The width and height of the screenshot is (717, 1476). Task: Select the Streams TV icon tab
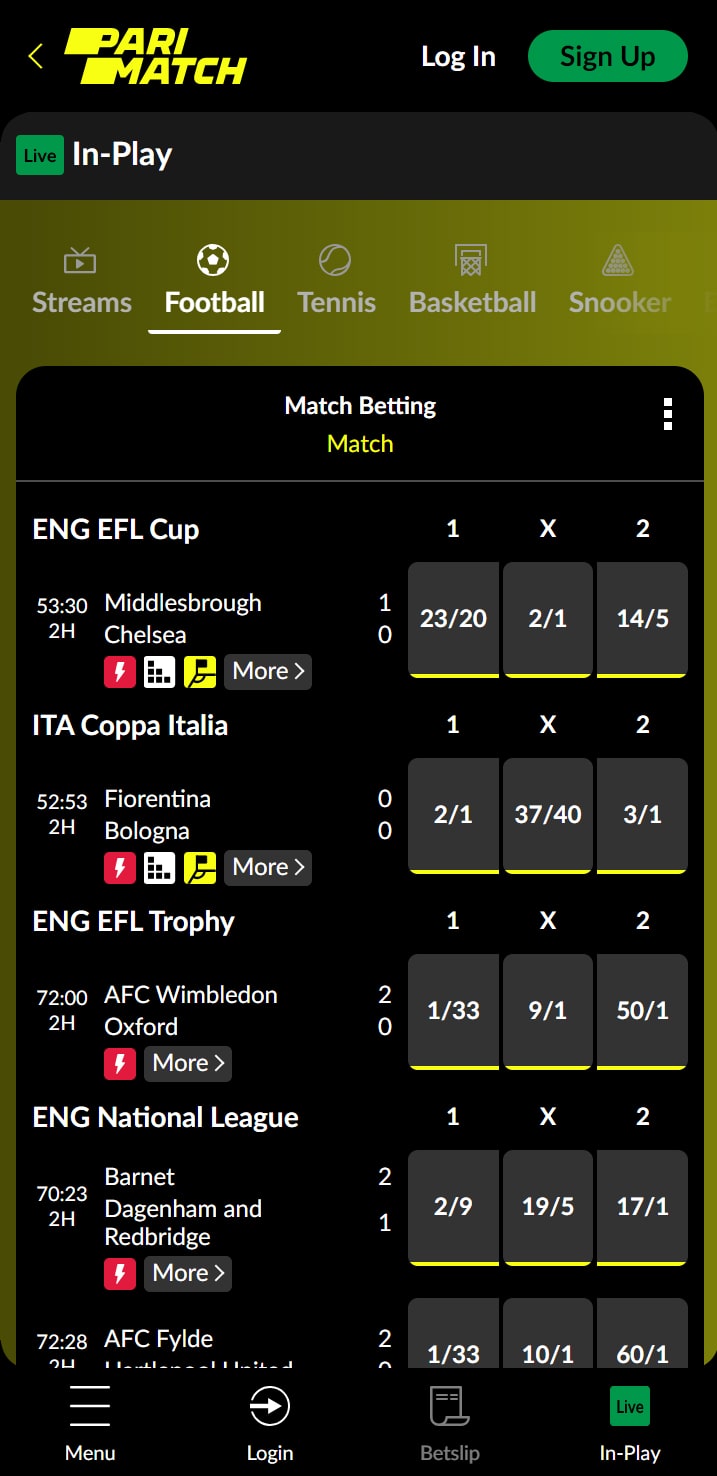[x=80, y=260]
